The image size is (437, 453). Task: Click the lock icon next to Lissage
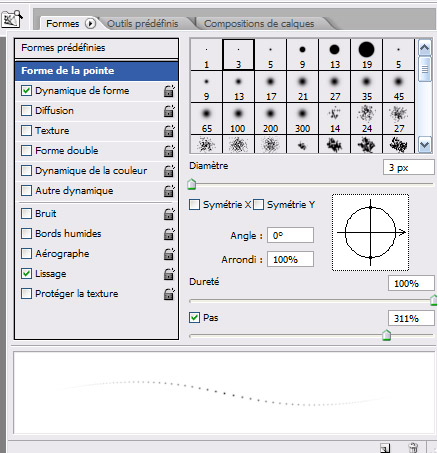pyautogui.click(x=169, y=274)
